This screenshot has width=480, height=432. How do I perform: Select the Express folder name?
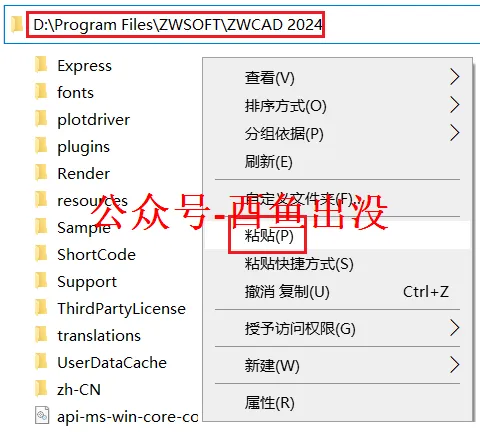(84, 66)
